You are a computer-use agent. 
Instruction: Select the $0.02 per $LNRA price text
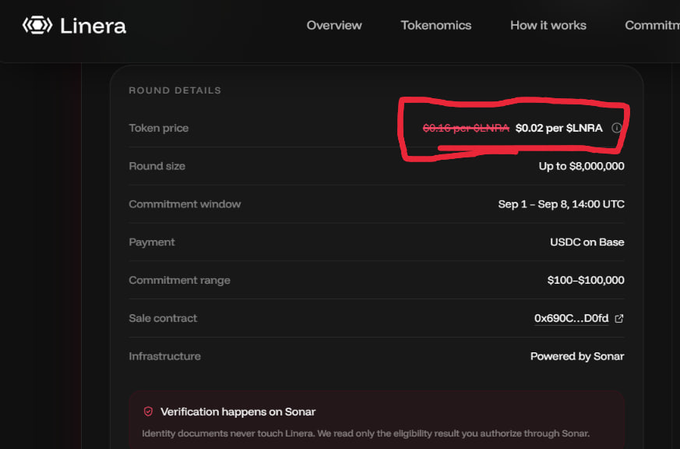click(x=559, y=128)
